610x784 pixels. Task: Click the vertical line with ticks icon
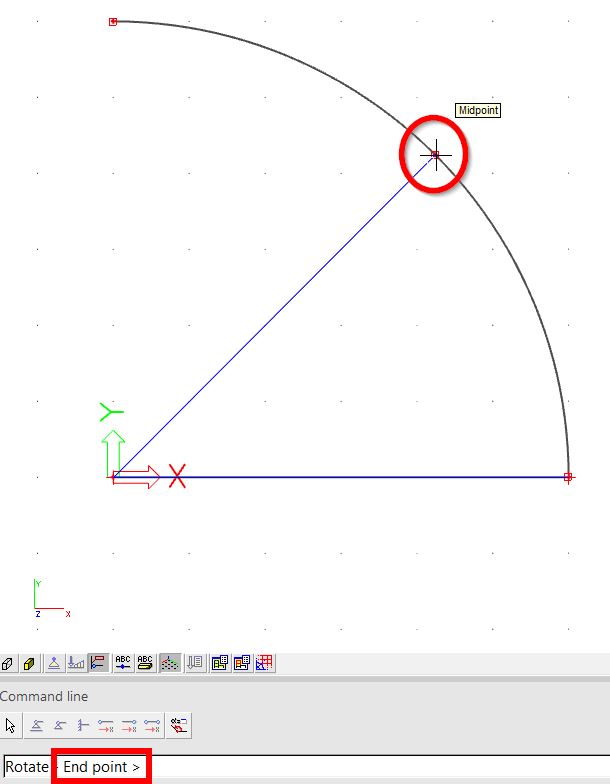83,726
